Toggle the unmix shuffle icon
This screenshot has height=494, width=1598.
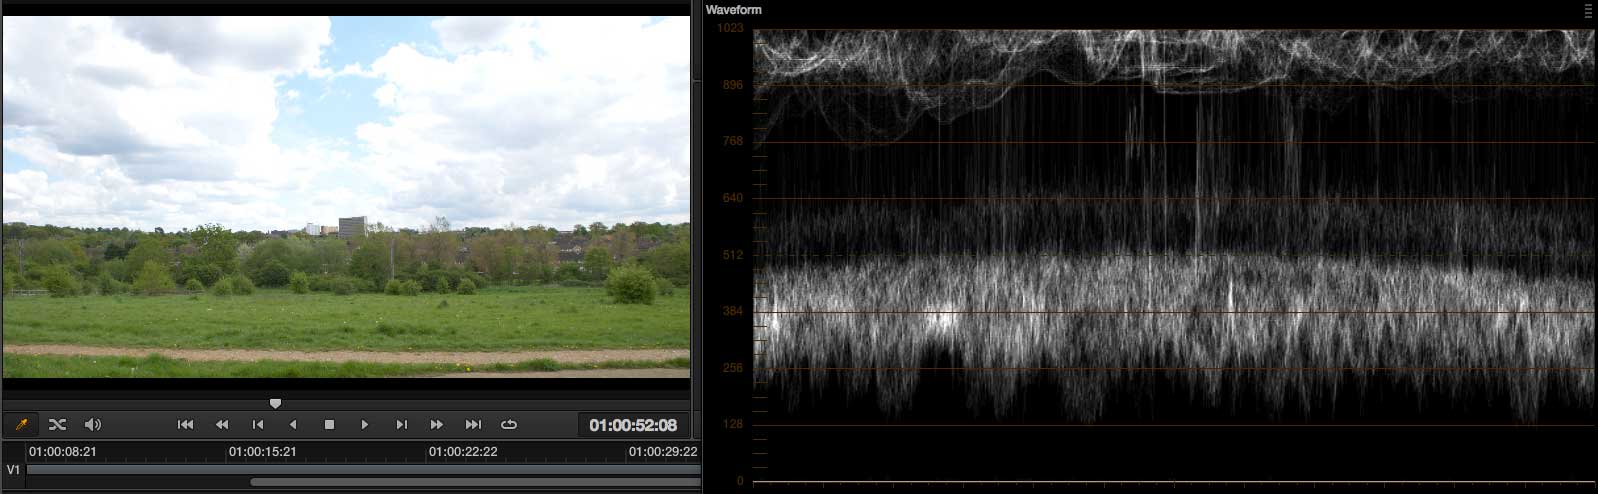(57, 425)
